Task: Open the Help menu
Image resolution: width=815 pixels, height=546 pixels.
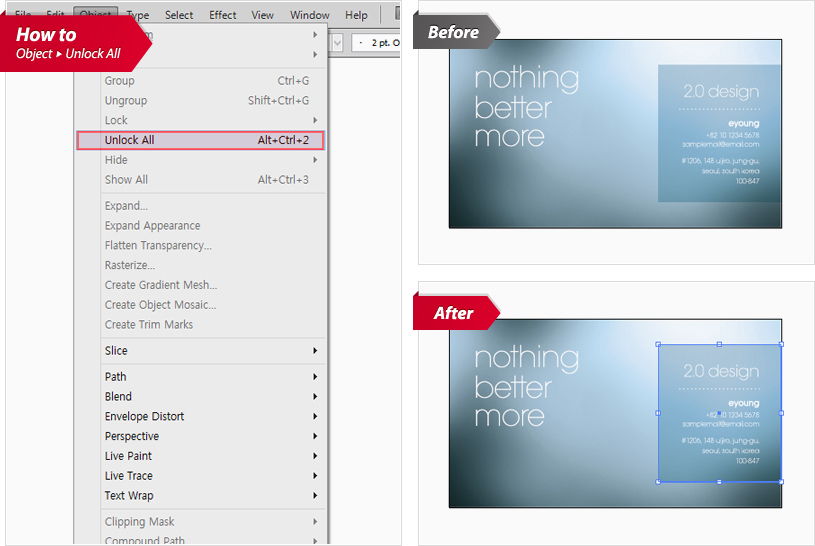Action: click(356, 15)
